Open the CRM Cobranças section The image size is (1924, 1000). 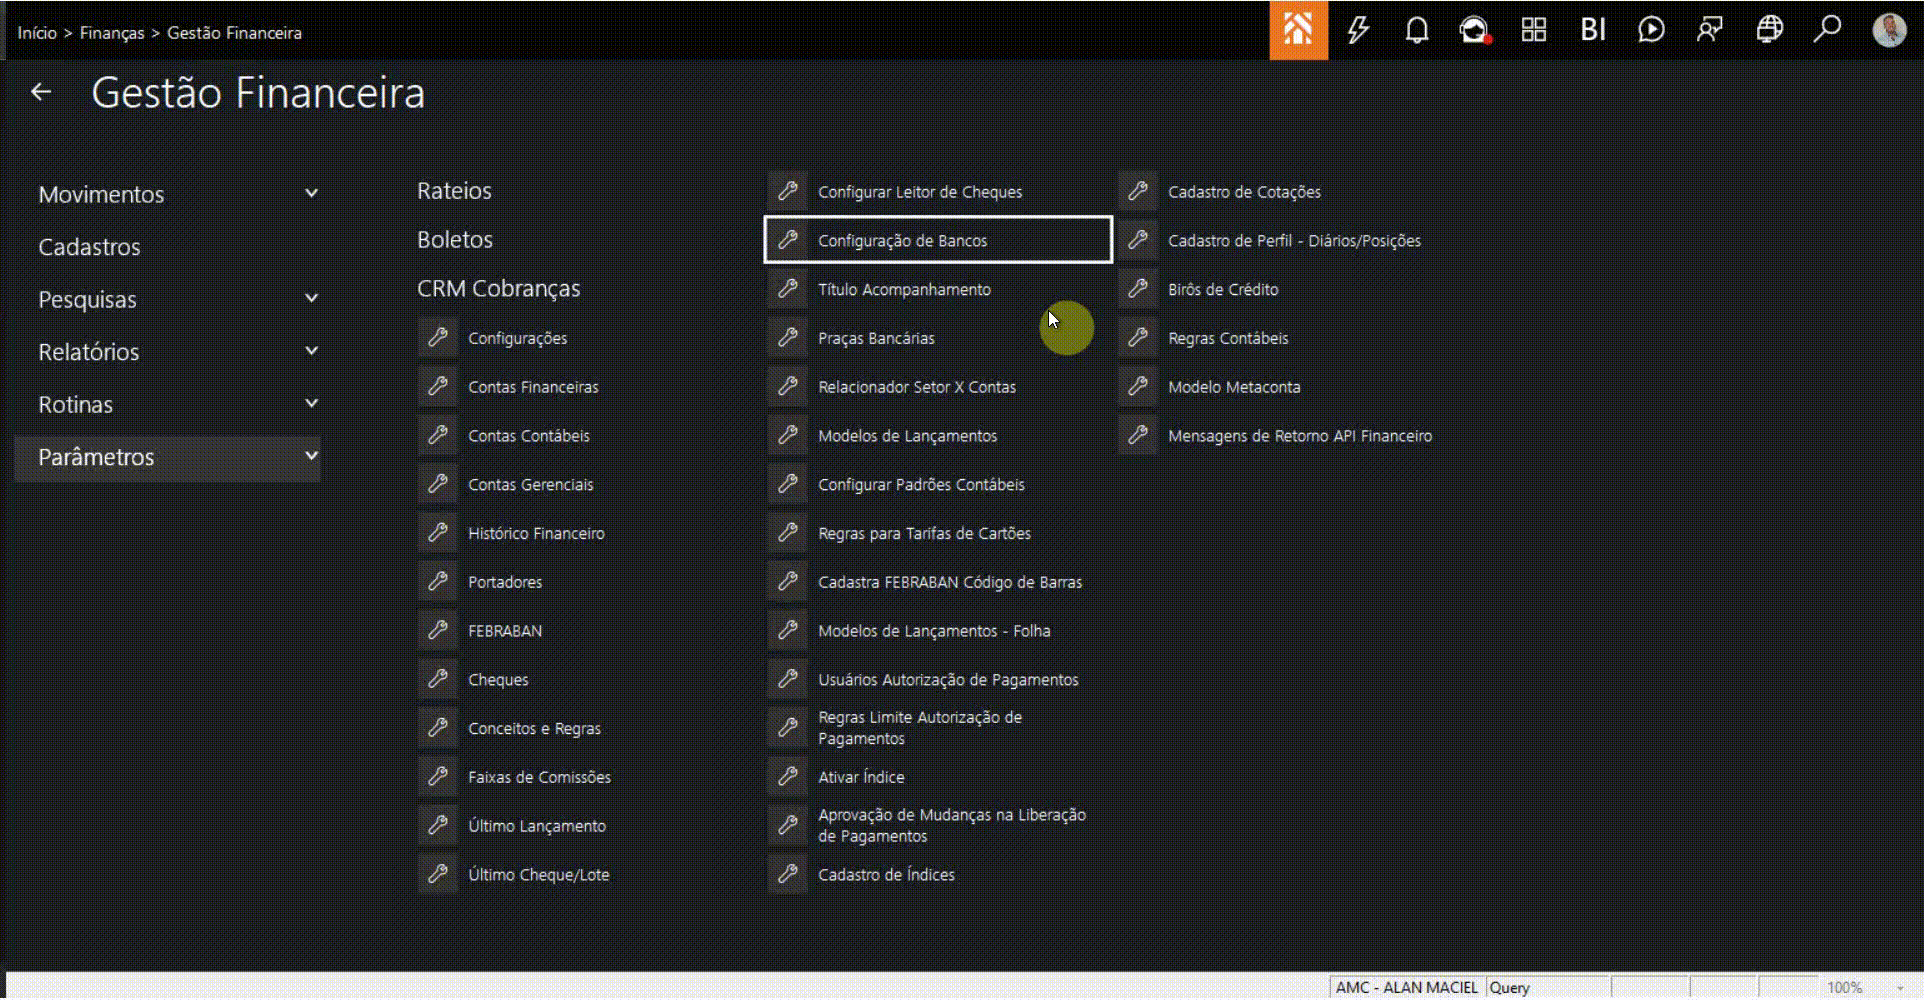(499, 289)
